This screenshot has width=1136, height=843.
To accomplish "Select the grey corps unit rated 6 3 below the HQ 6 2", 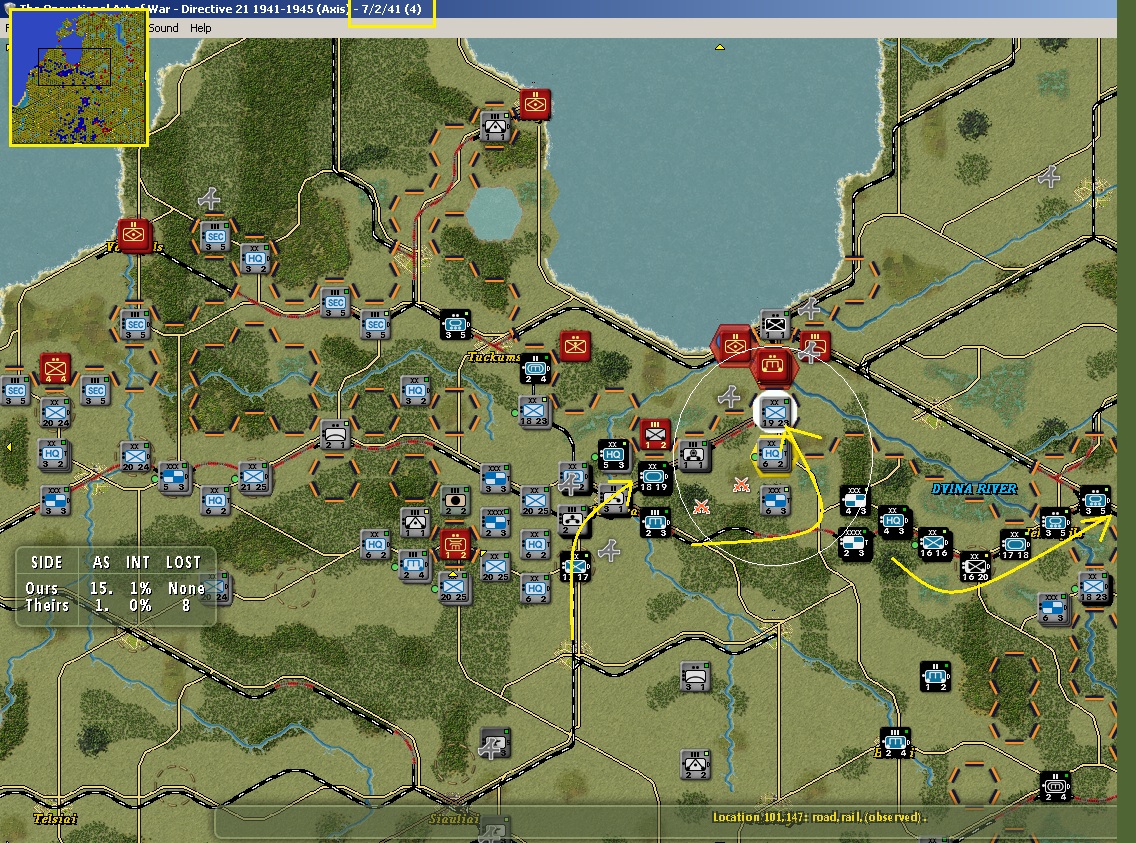I will (775, 500).
